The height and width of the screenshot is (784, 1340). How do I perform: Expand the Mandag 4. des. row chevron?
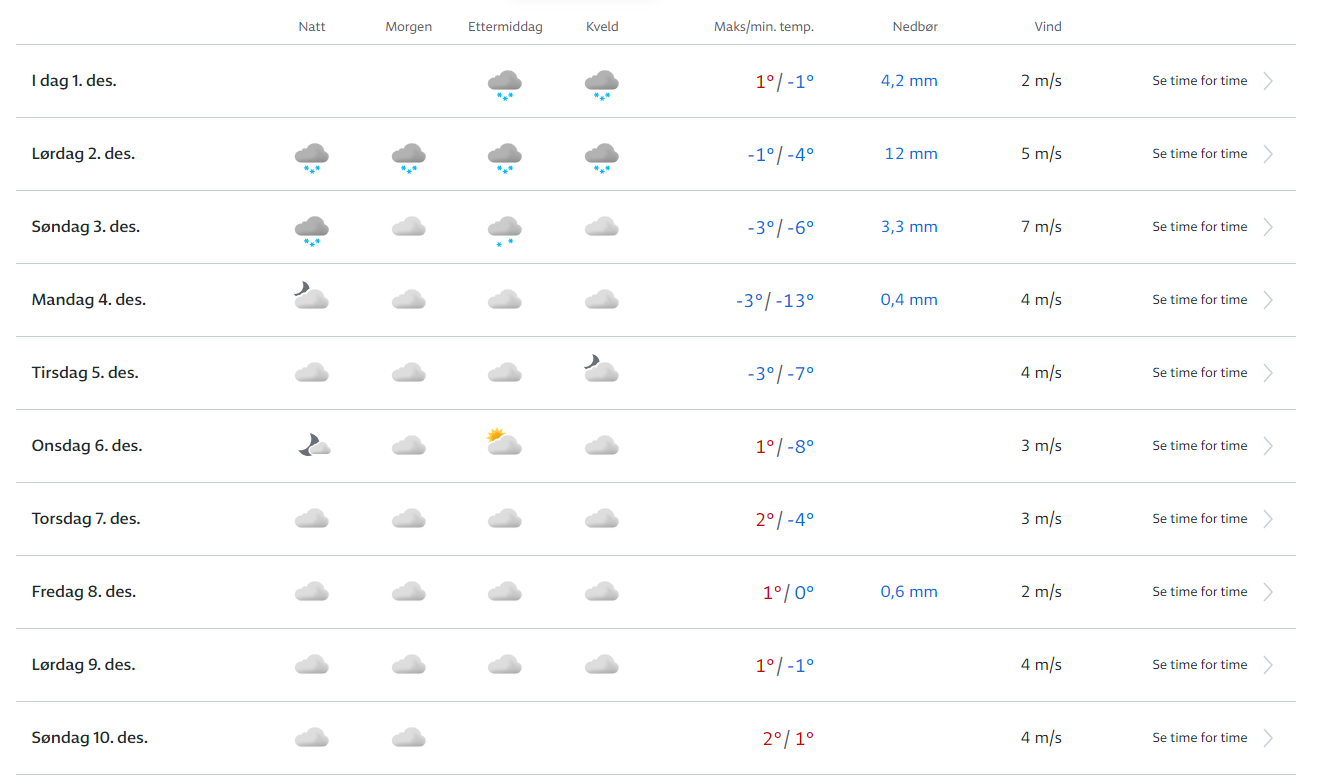pyautogui.click(x=1268, y=300)
